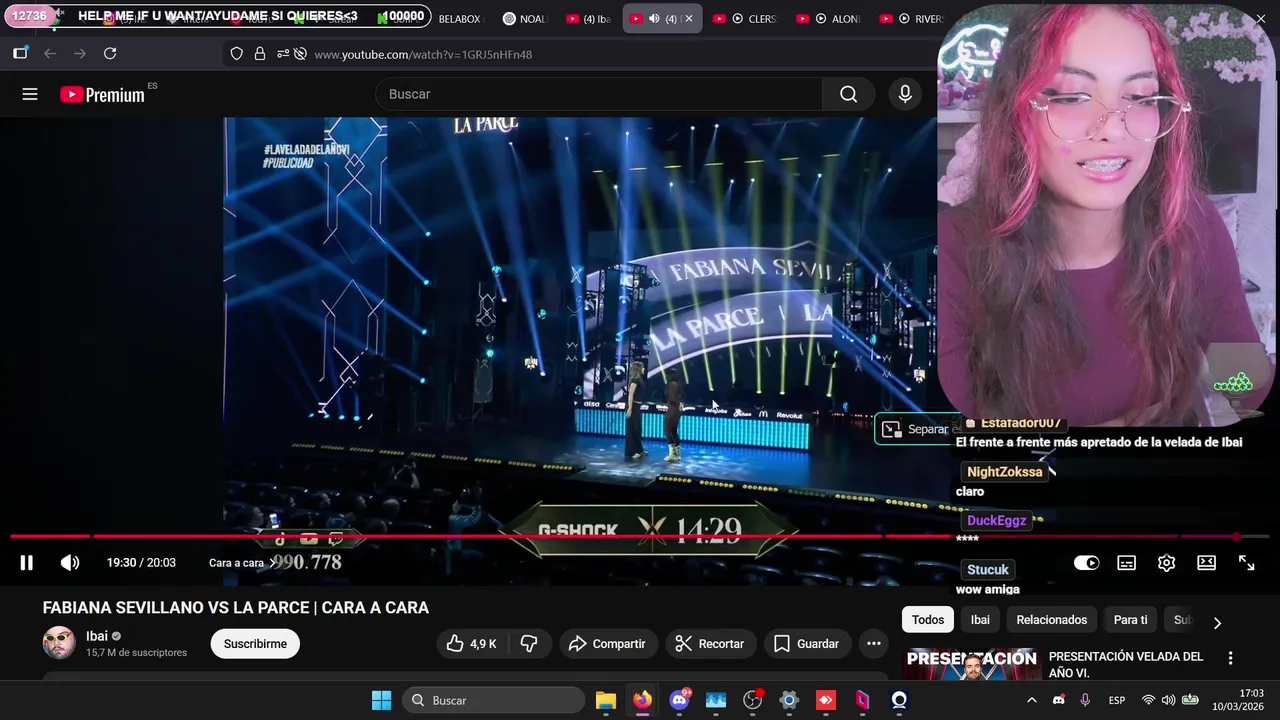Switch to the (4) Iba tab

588,19
